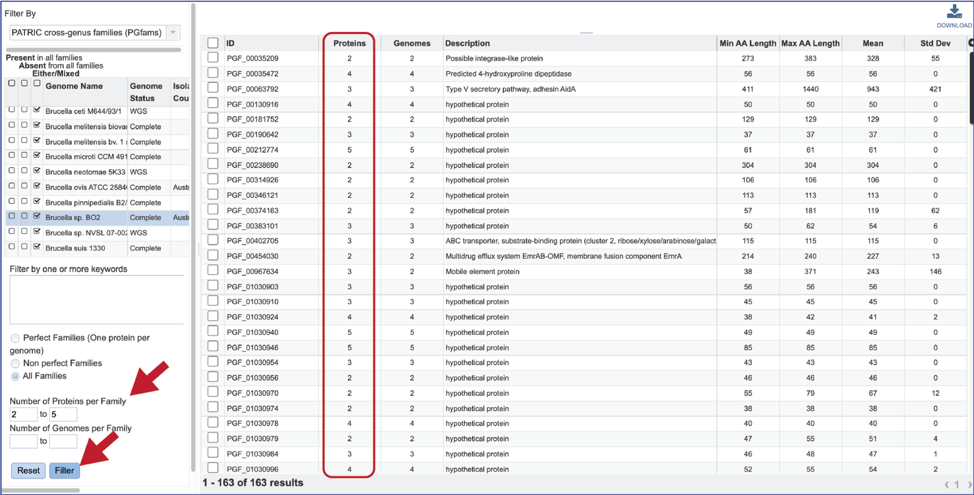
Task: Choose the All Families radio button
Action: [x=15, y=376]
